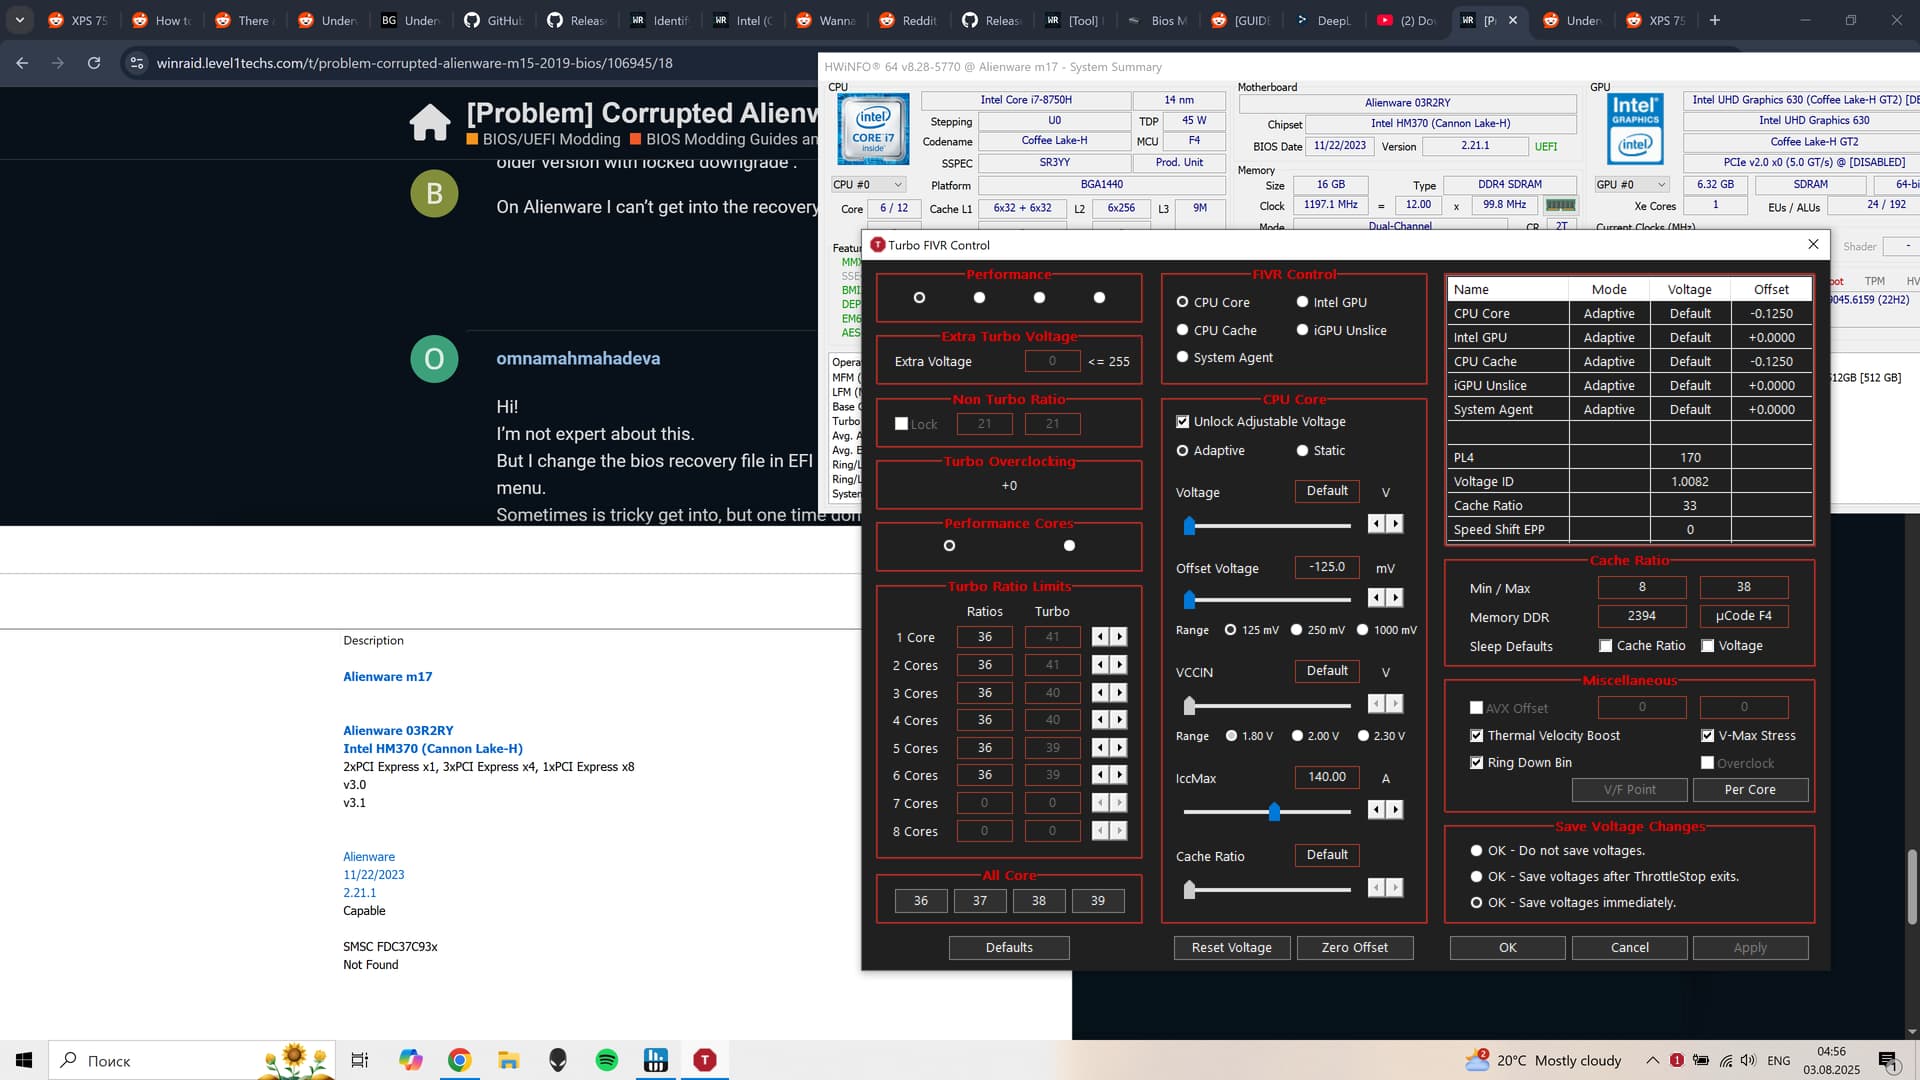Open ThrottleStop from the taskbar
The image size is (1920, 1080).
[x=704, y=1060]
